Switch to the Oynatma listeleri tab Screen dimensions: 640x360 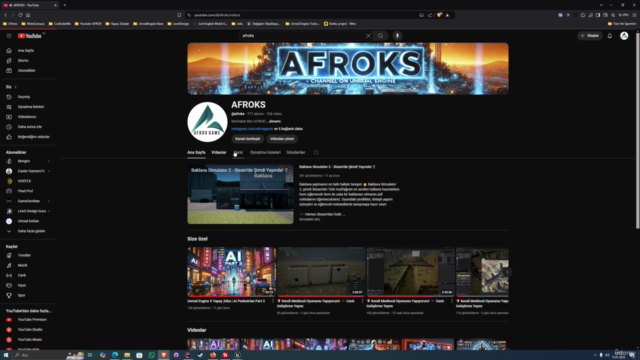coord(265,153)
